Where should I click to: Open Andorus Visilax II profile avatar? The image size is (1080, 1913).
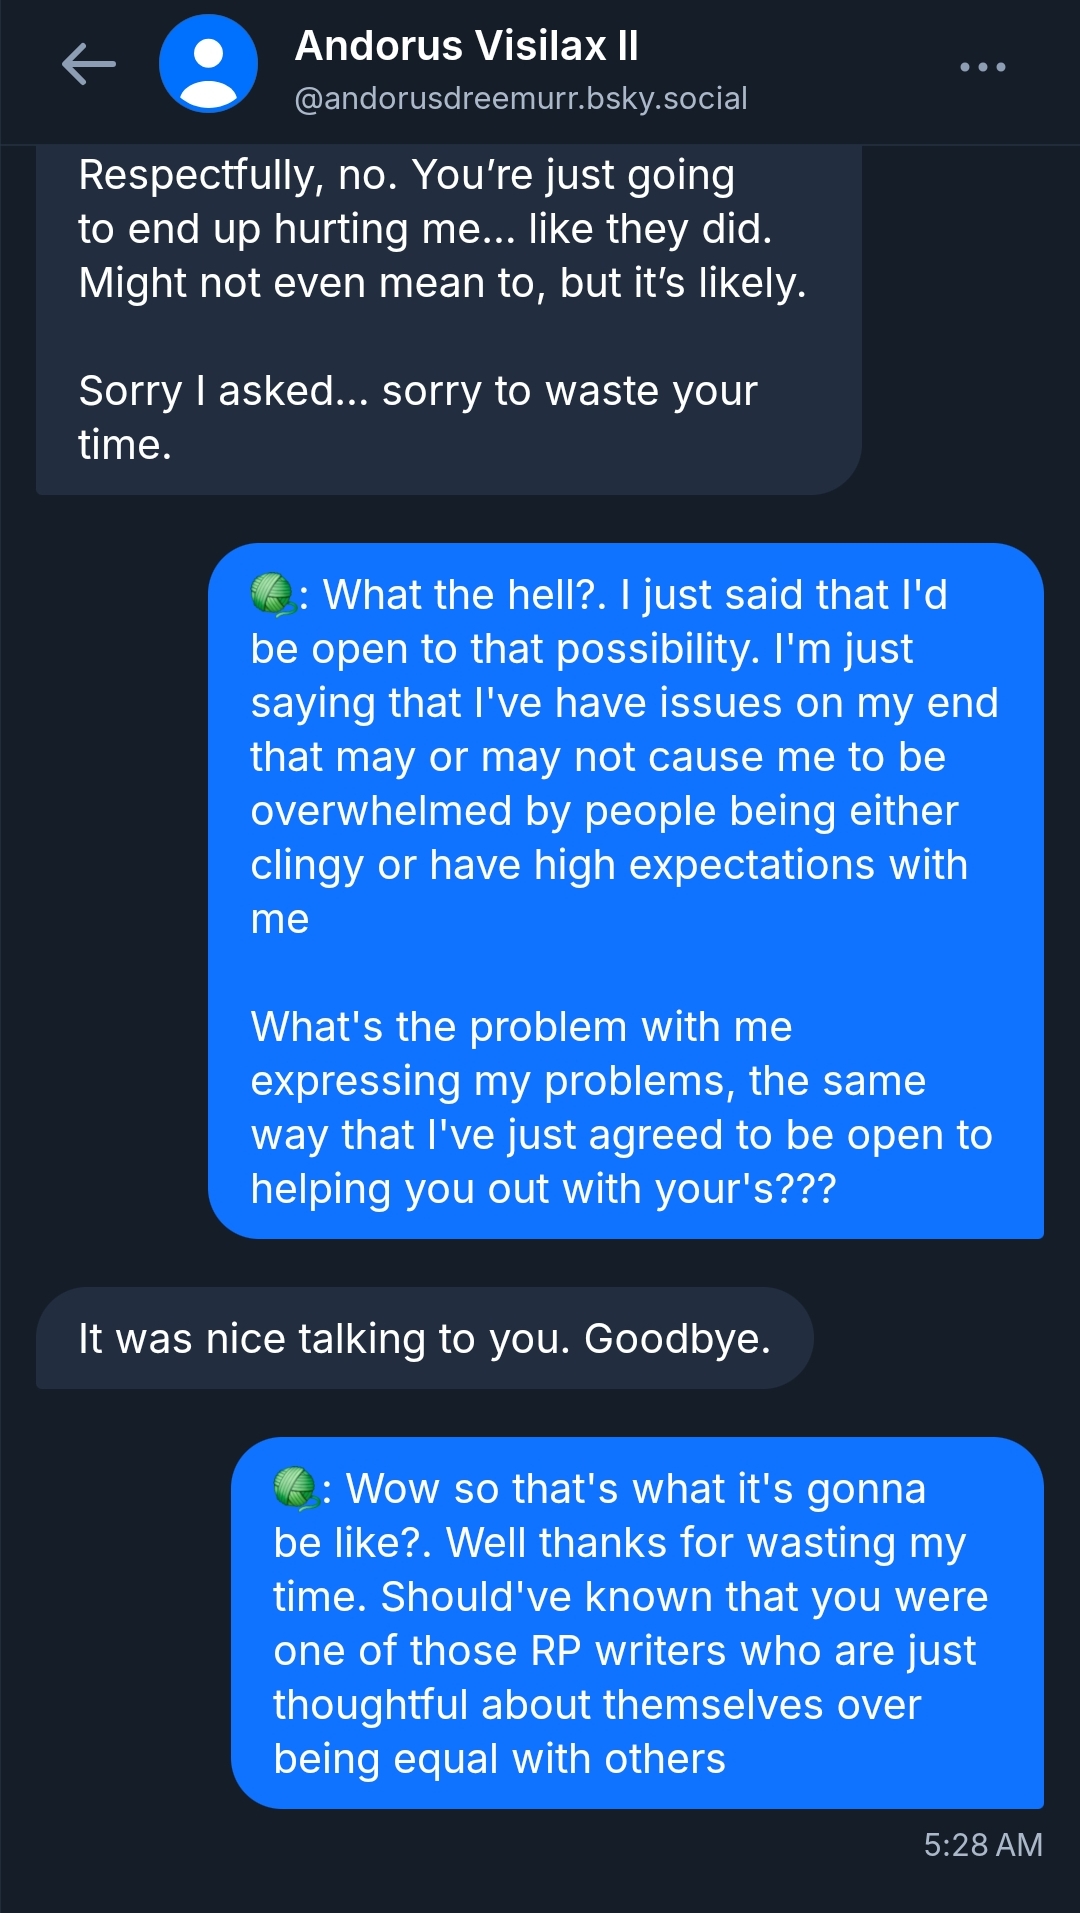point(208,64)
